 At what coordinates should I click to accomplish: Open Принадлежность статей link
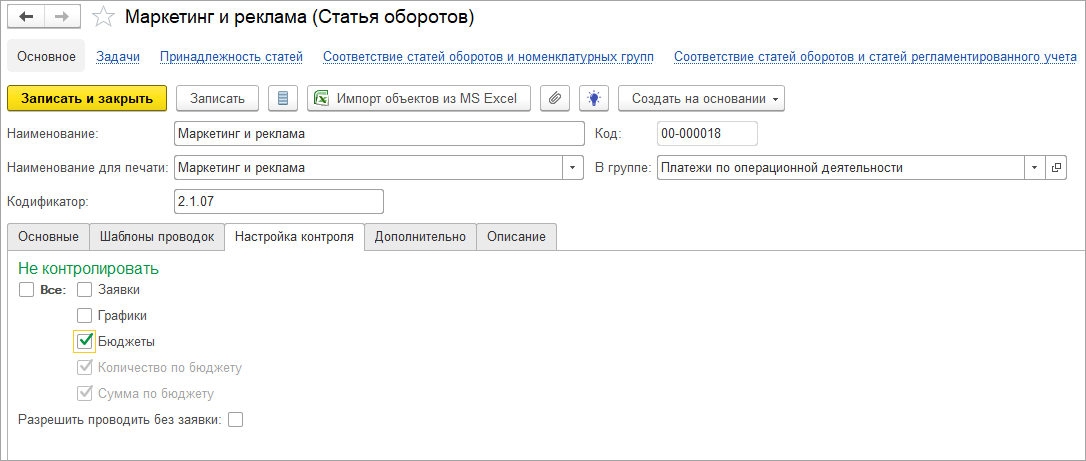(231, 57)
